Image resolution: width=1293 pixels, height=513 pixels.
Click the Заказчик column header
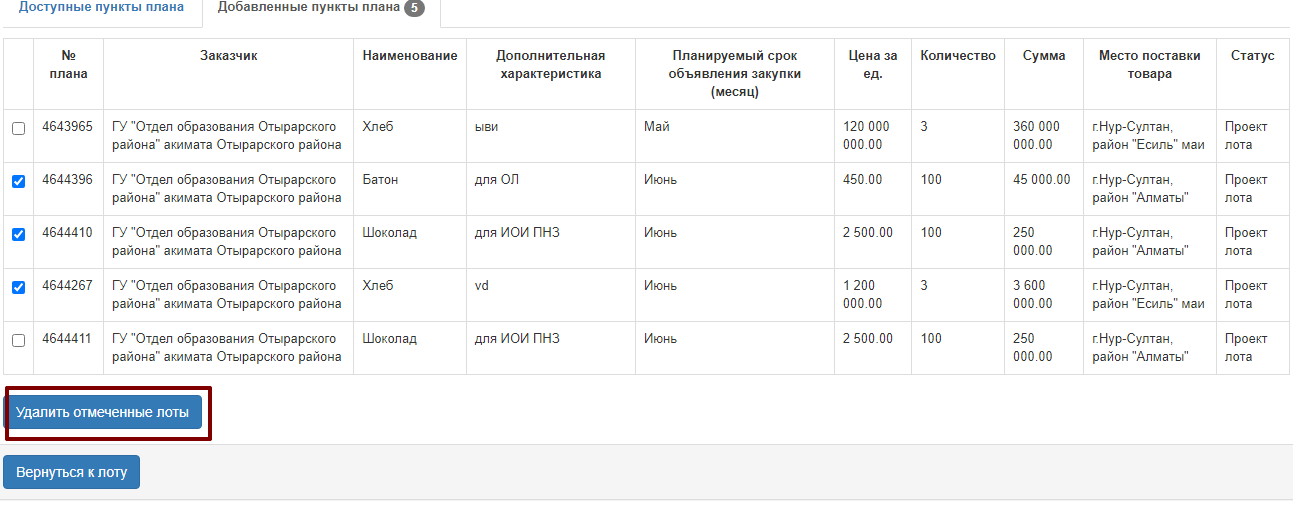click(228, 56)
